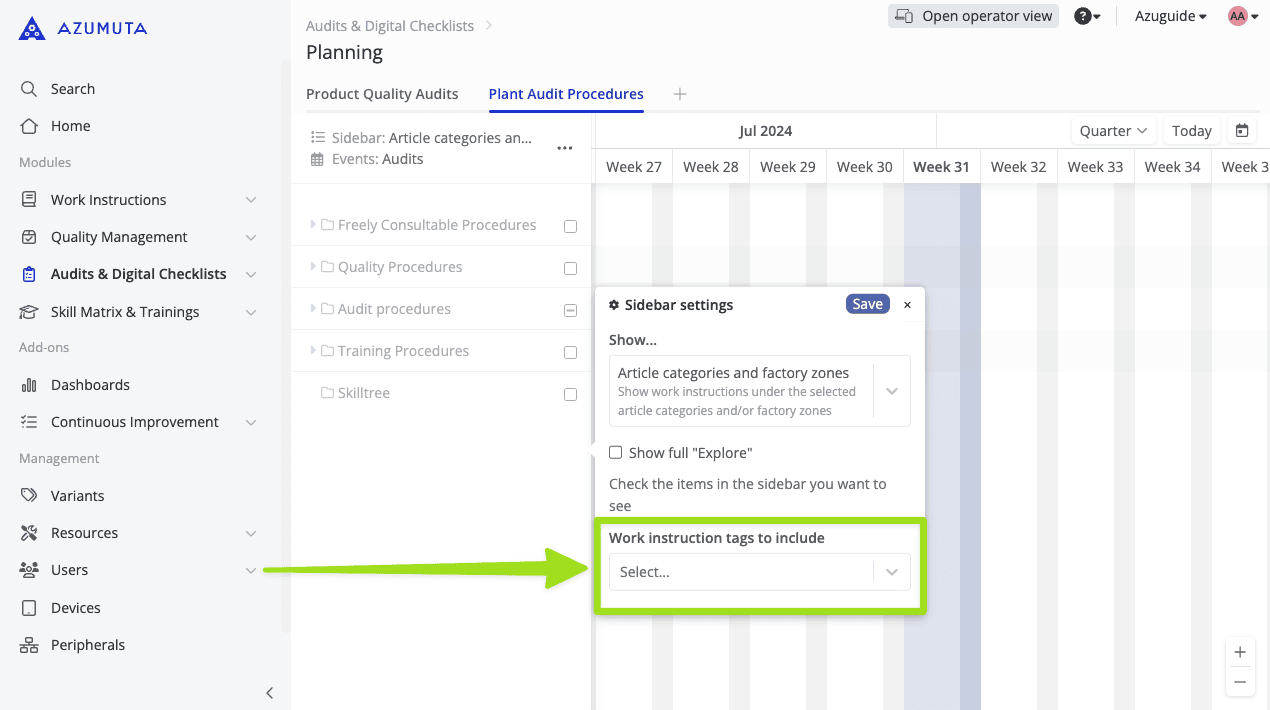Collapse the left navigation sidebar arrow
Viewport: 1270px width, 710px height.
[x=269, y=693]
